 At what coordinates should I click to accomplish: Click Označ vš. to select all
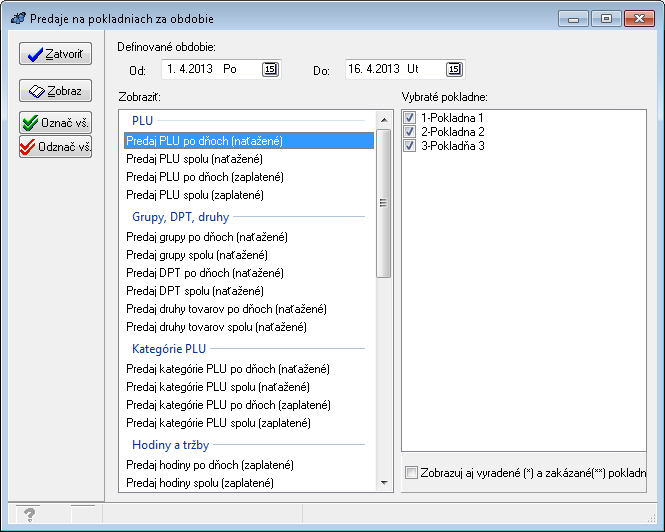(56, 124)
